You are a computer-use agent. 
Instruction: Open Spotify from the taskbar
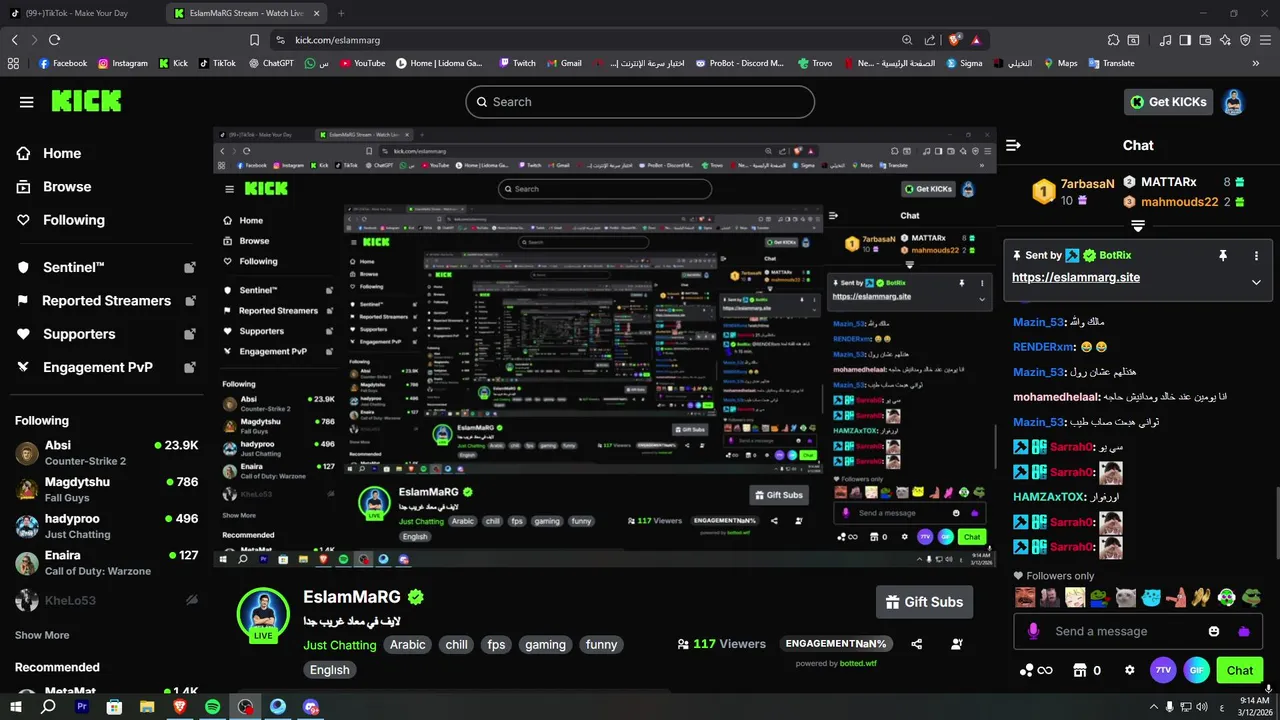pyautogui.click(x=213, y=706)
